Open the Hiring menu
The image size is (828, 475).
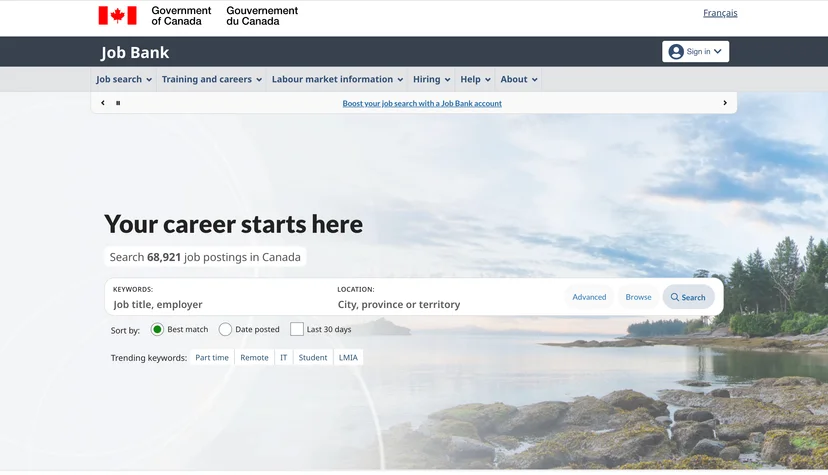[431, 79]
